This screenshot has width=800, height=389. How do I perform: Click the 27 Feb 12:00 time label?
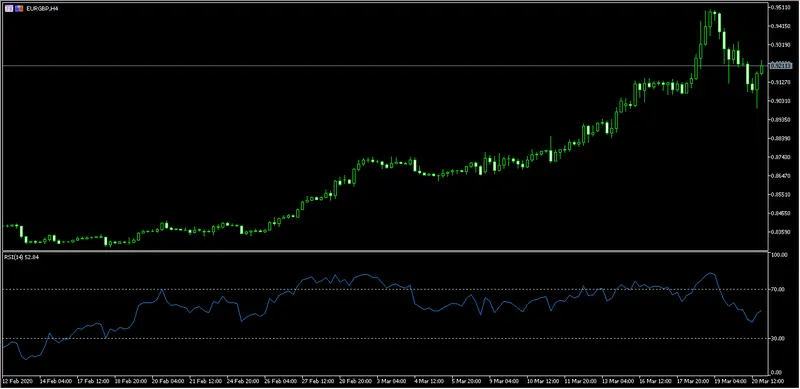(x=317, y=381)
